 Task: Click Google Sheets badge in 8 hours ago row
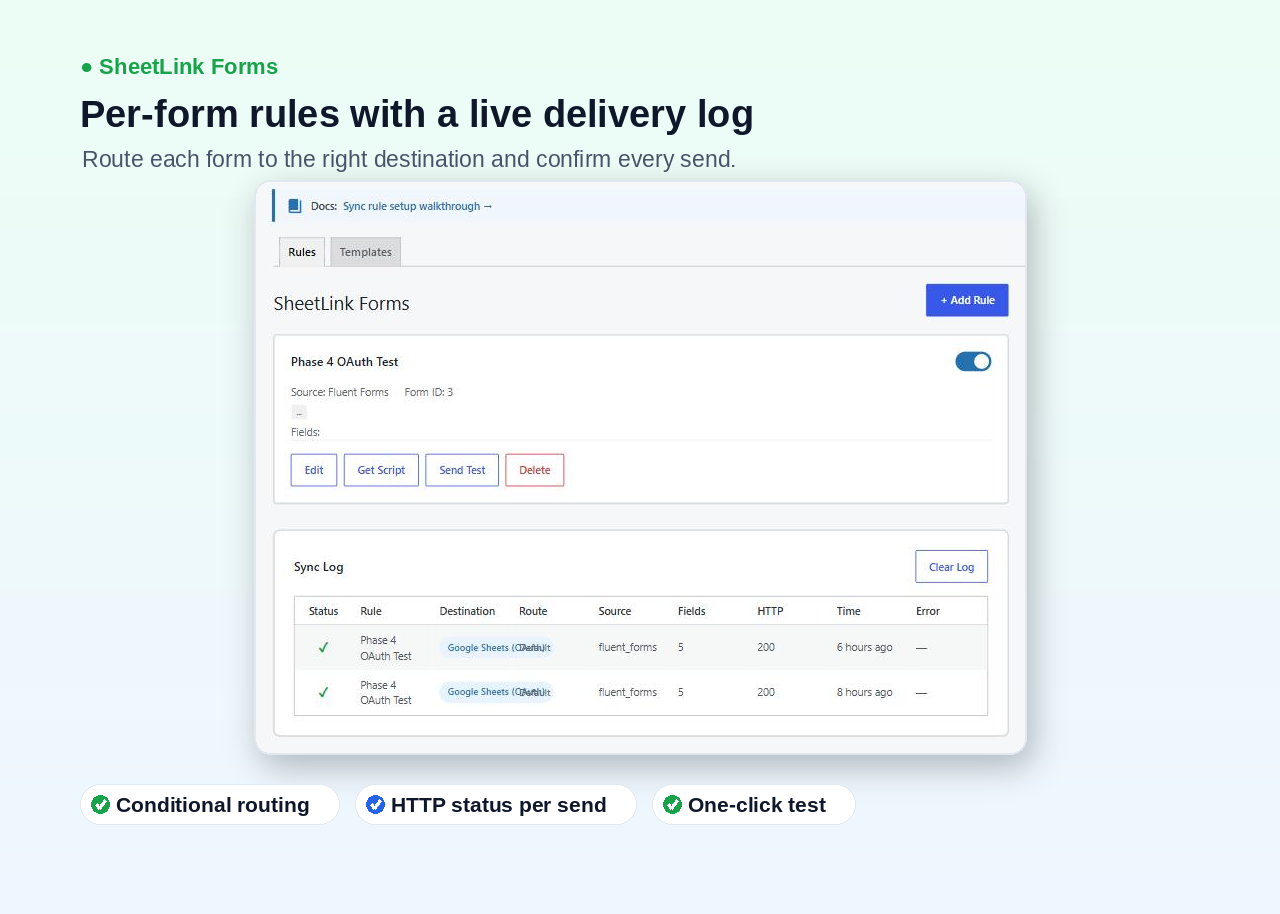pyautogui.click(x=496, y=692)
